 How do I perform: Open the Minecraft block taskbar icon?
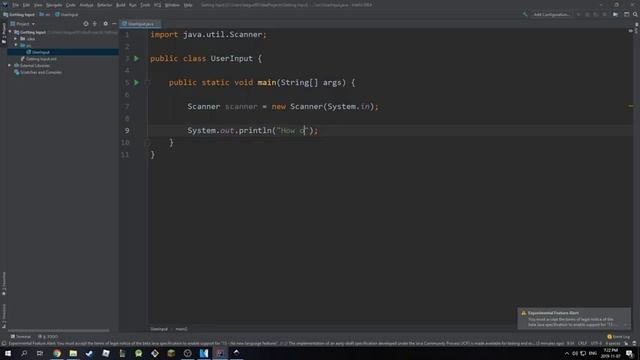(x=171, y=353)
